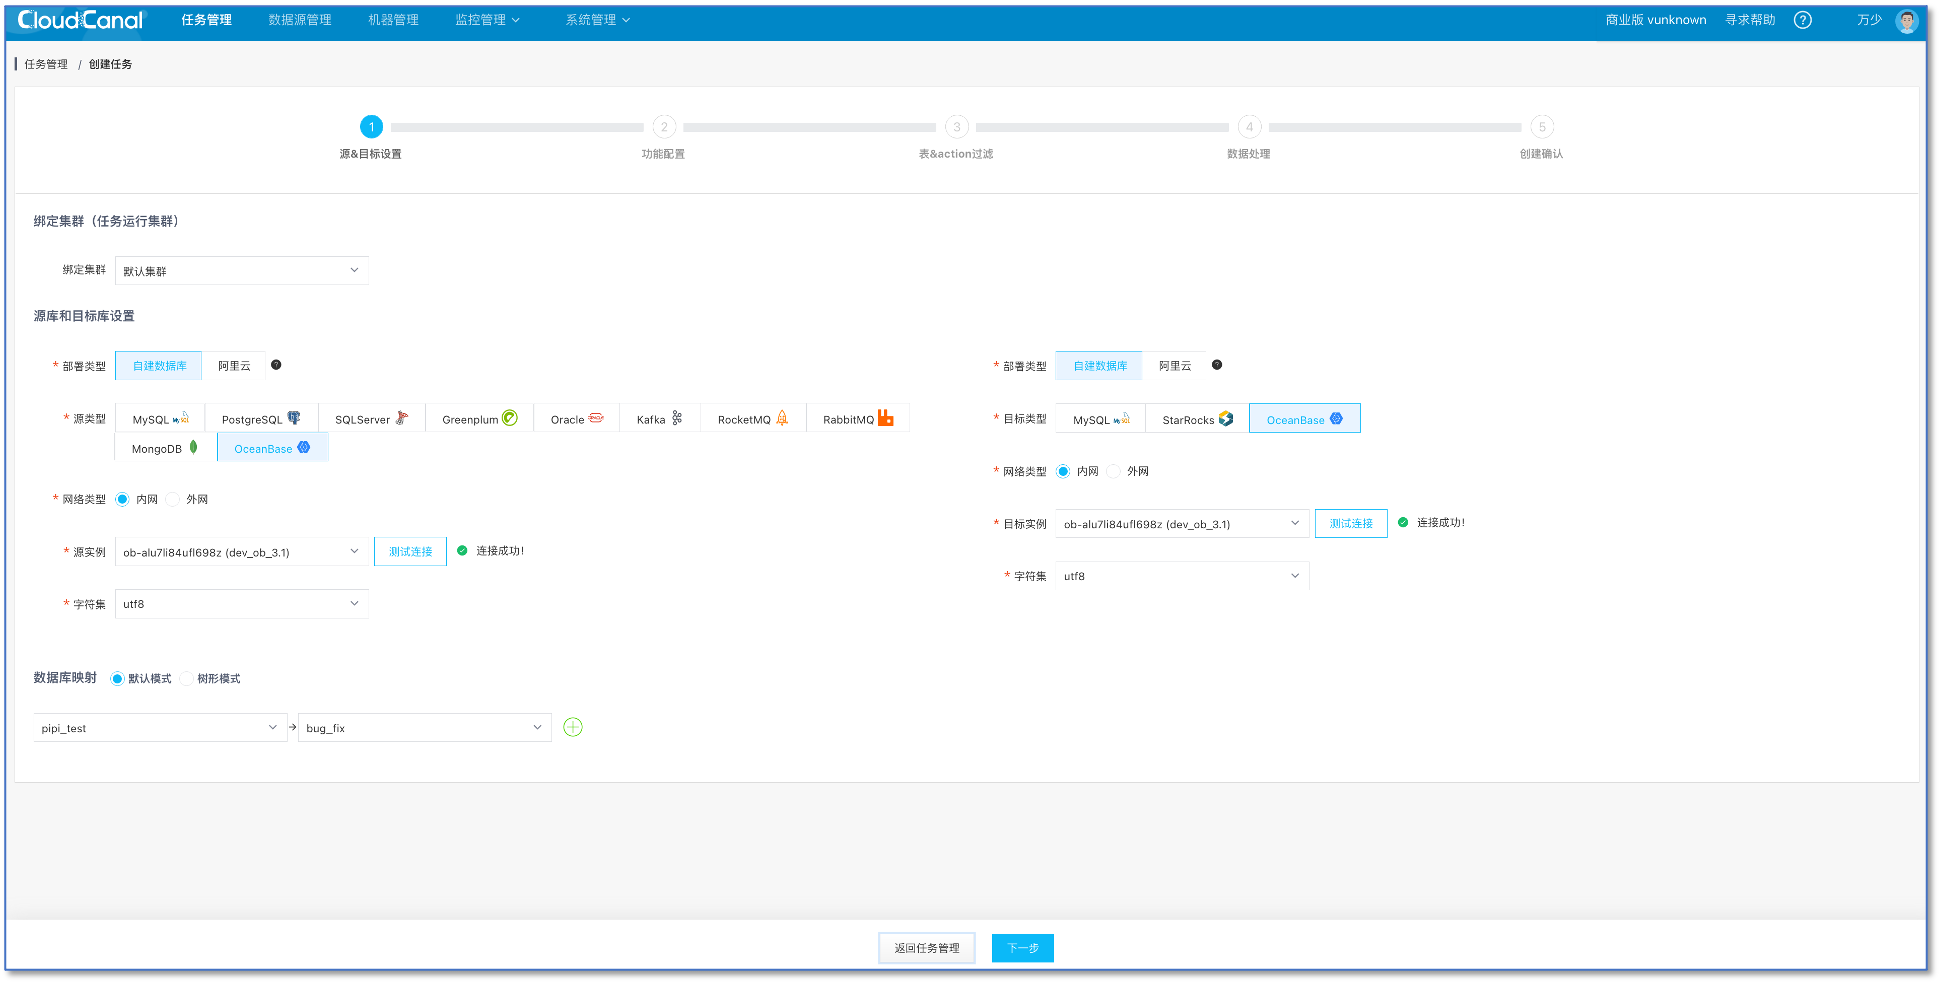Open 数据源管理 menu item
This screenshot has height=984, width=1940.
point(300,20)
